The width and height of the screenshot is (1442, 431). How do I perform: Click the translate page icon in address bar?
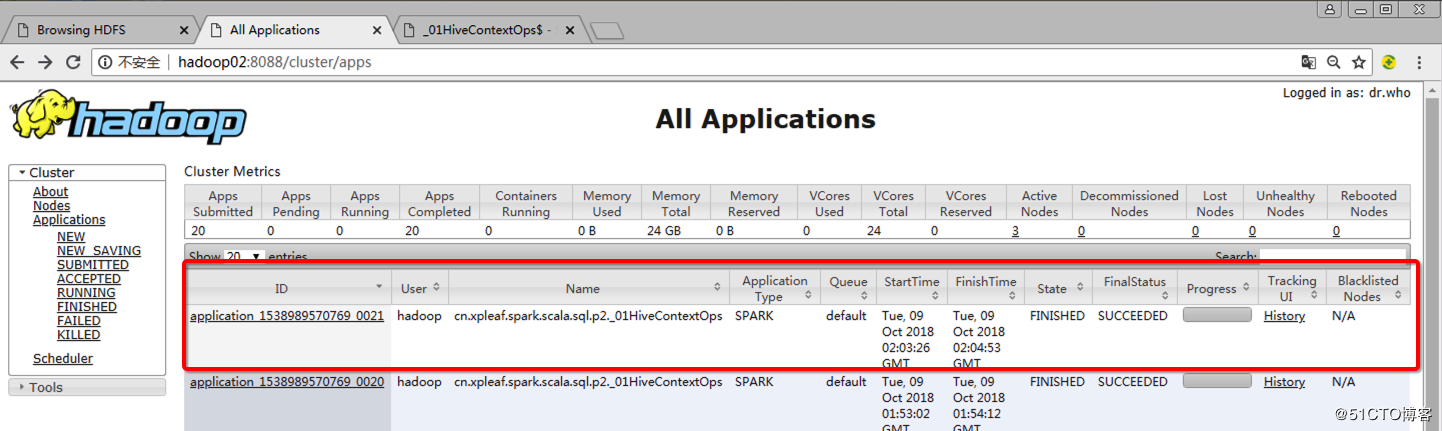pyautogui.click(x=1308, y=62)
